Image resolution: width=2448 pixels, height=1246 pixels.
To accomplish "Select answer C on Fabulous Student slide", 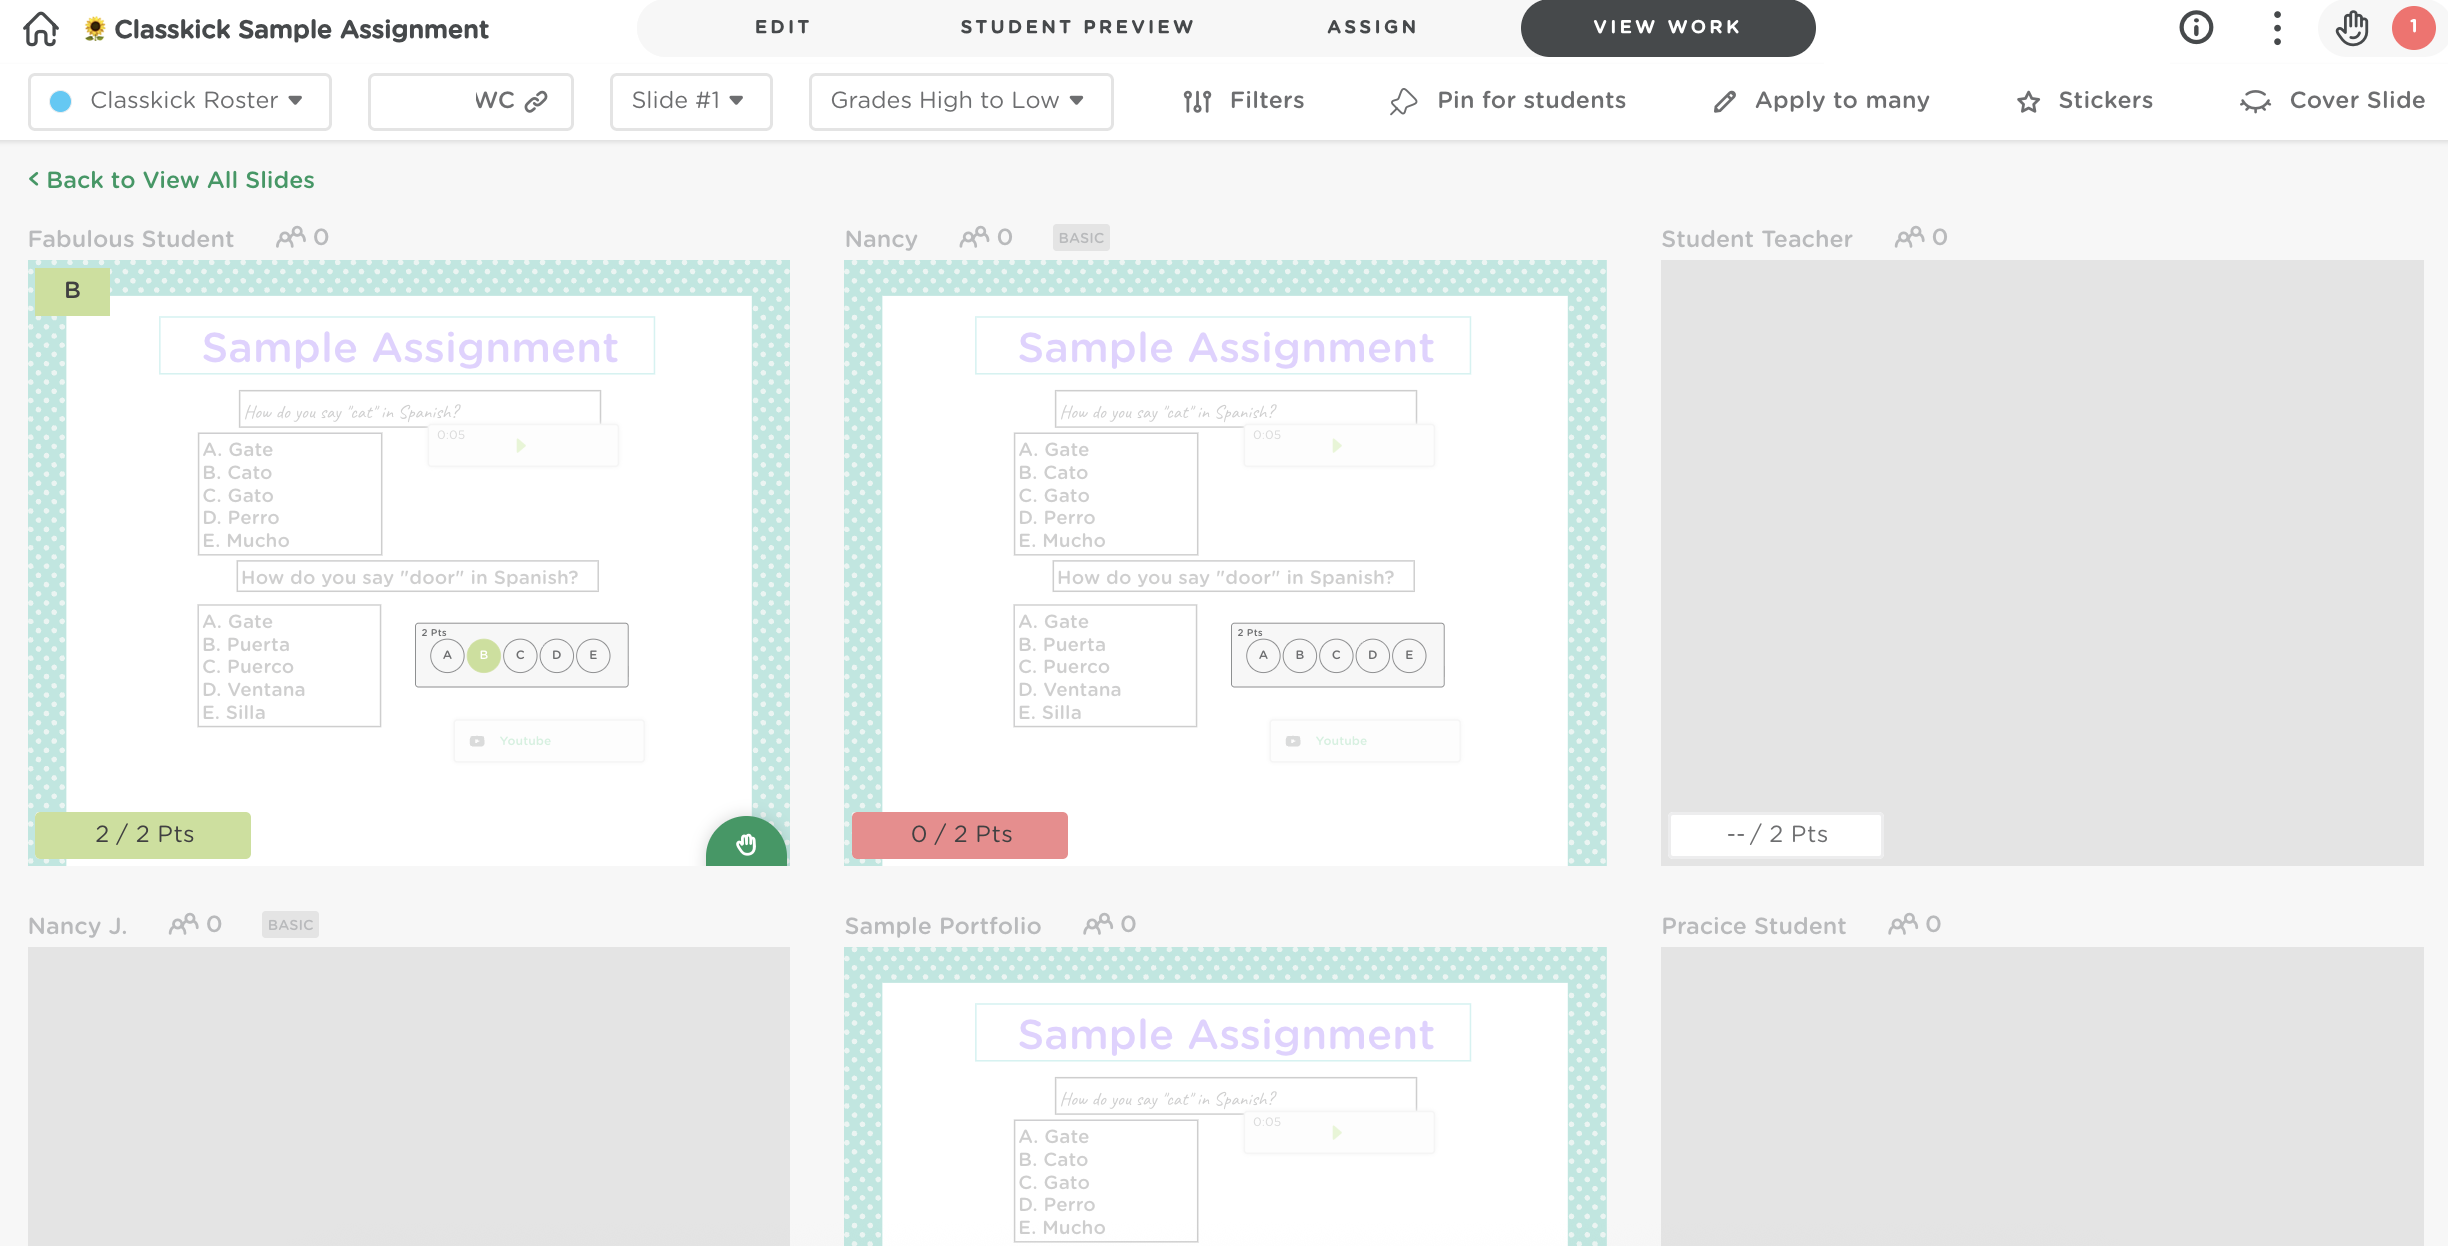I will [520, 655].
